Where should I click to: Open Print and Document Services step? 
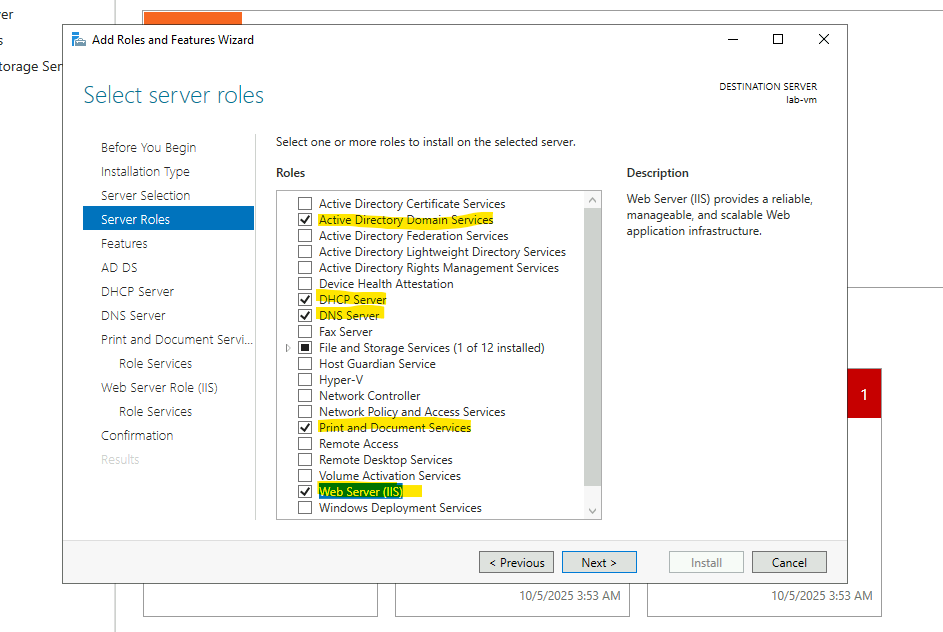[177, 340]
